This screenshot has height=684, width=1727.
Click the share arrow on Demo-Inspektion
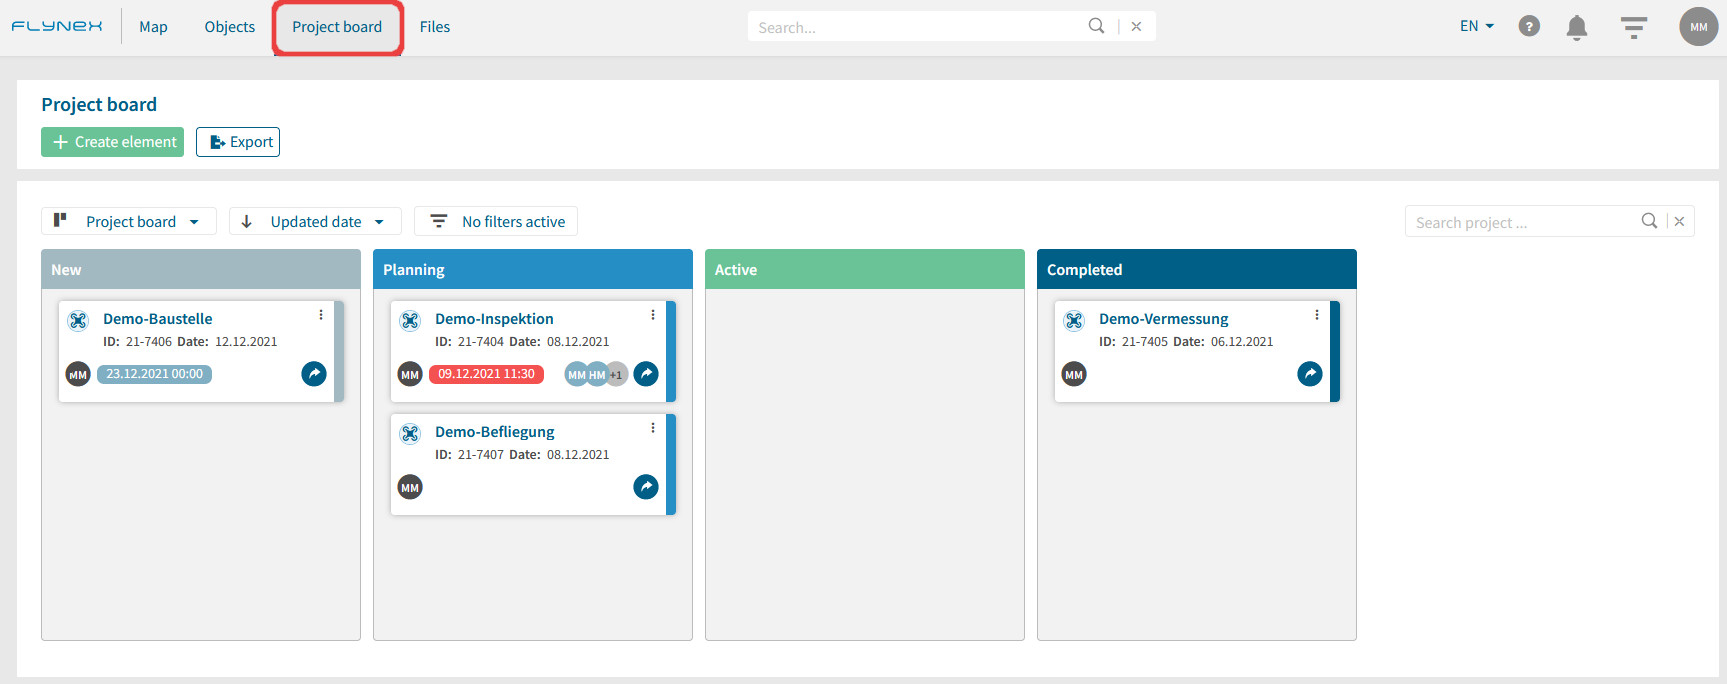coord(646,374)
